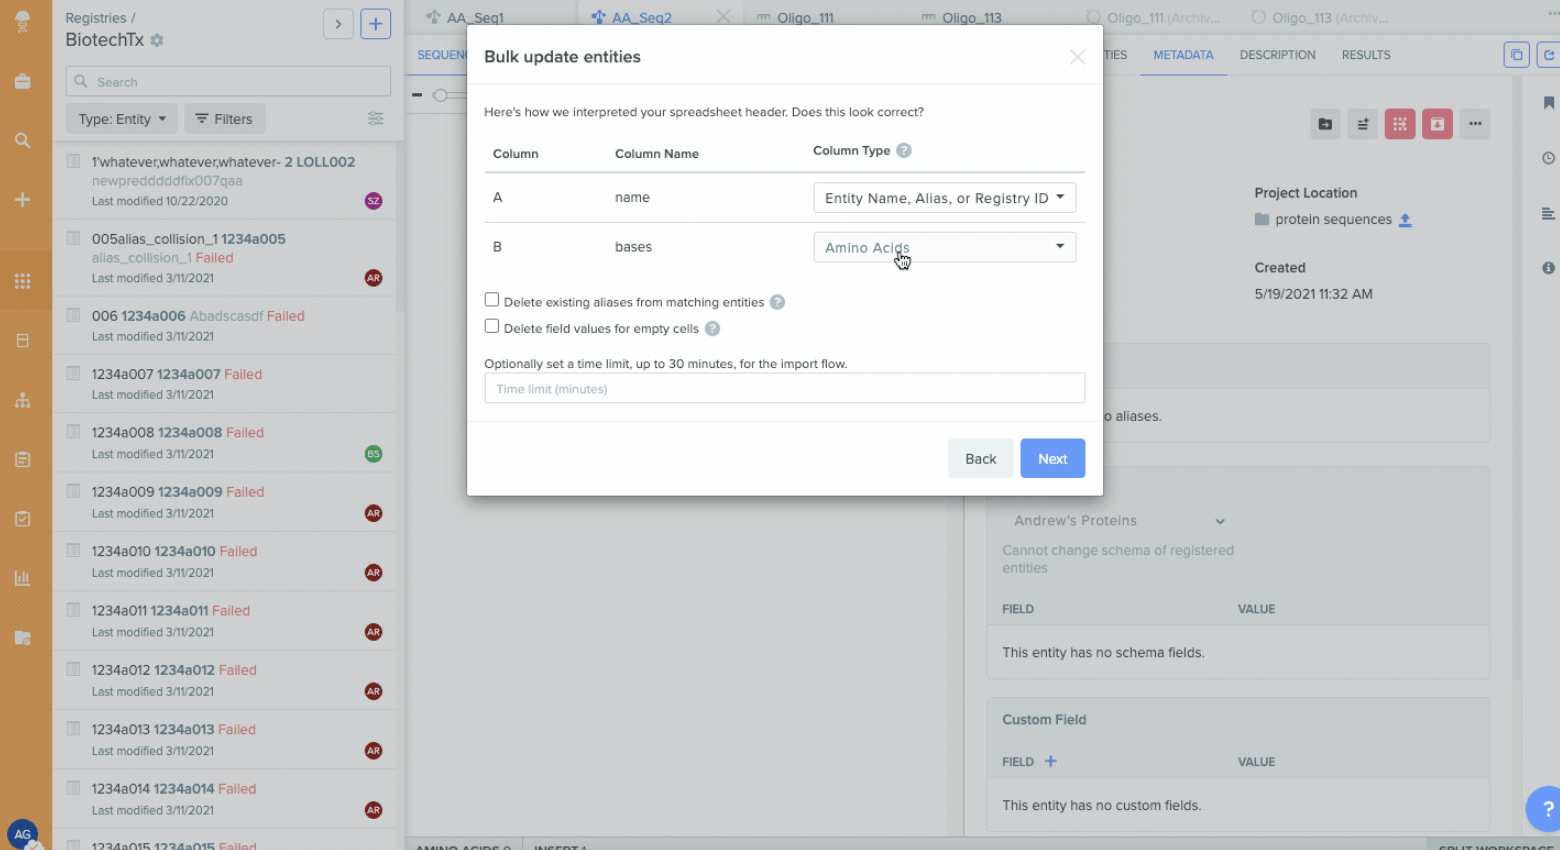This screenshot has height=850, width=1560.
Task: Enable Delete existing aliases from matching entities
Action: click(492, 300)
